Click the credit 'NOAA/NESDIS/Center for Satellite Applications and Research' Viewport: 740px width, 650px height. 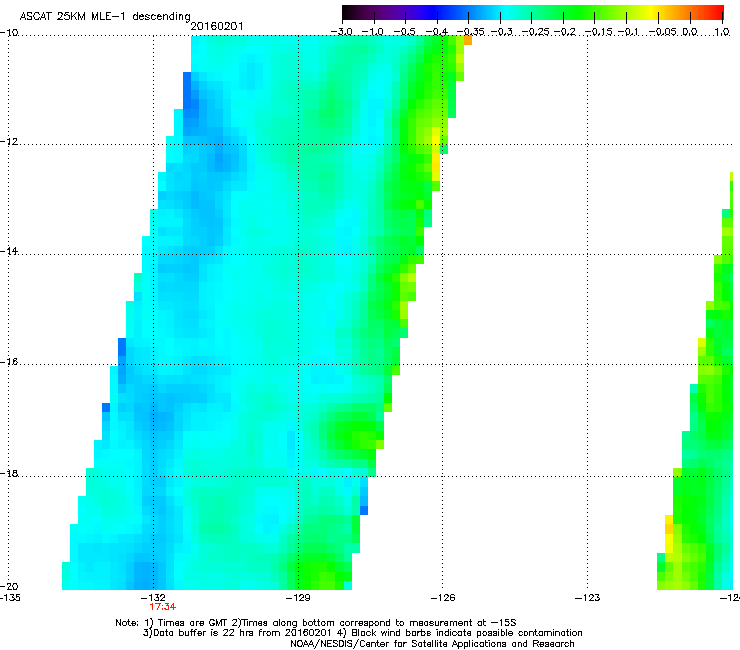click(x=432, y=644)
